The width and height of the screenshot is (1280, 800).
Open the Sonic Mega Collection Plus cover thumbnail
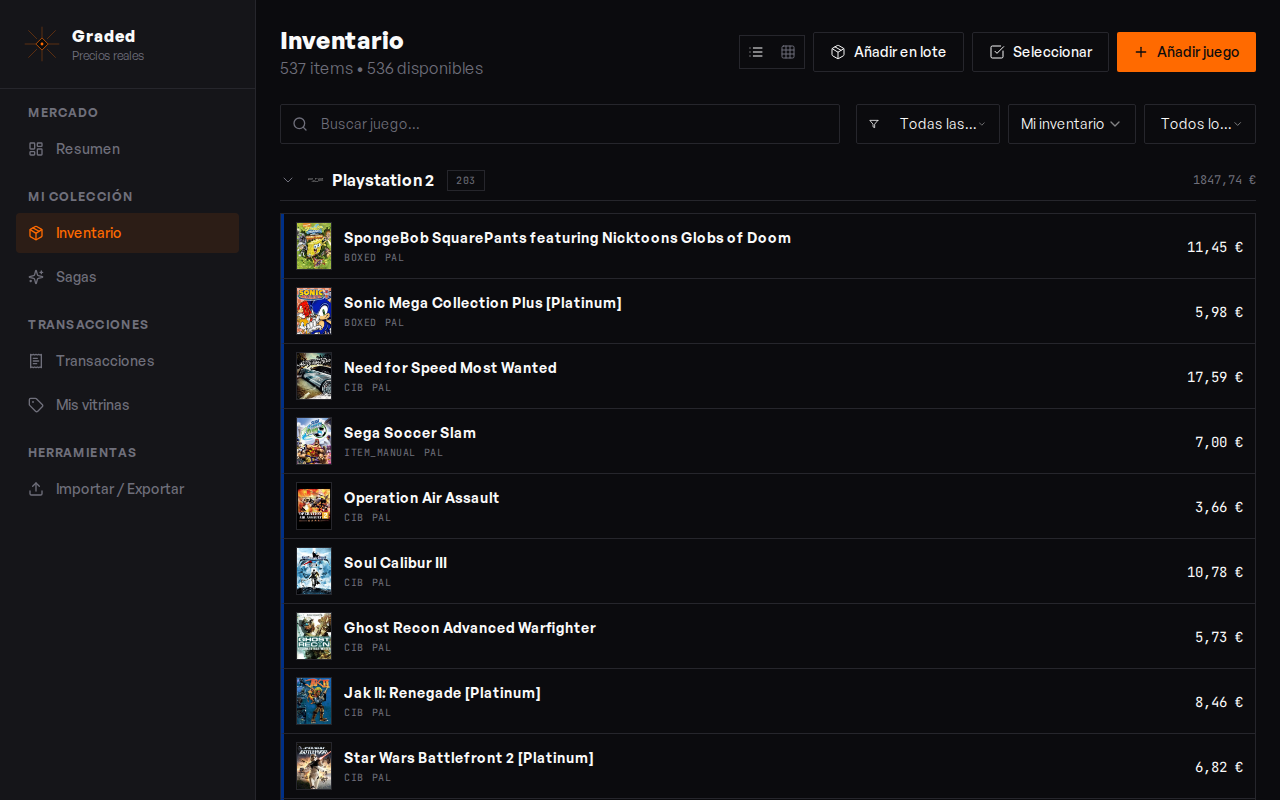click(x=314, y=311)
